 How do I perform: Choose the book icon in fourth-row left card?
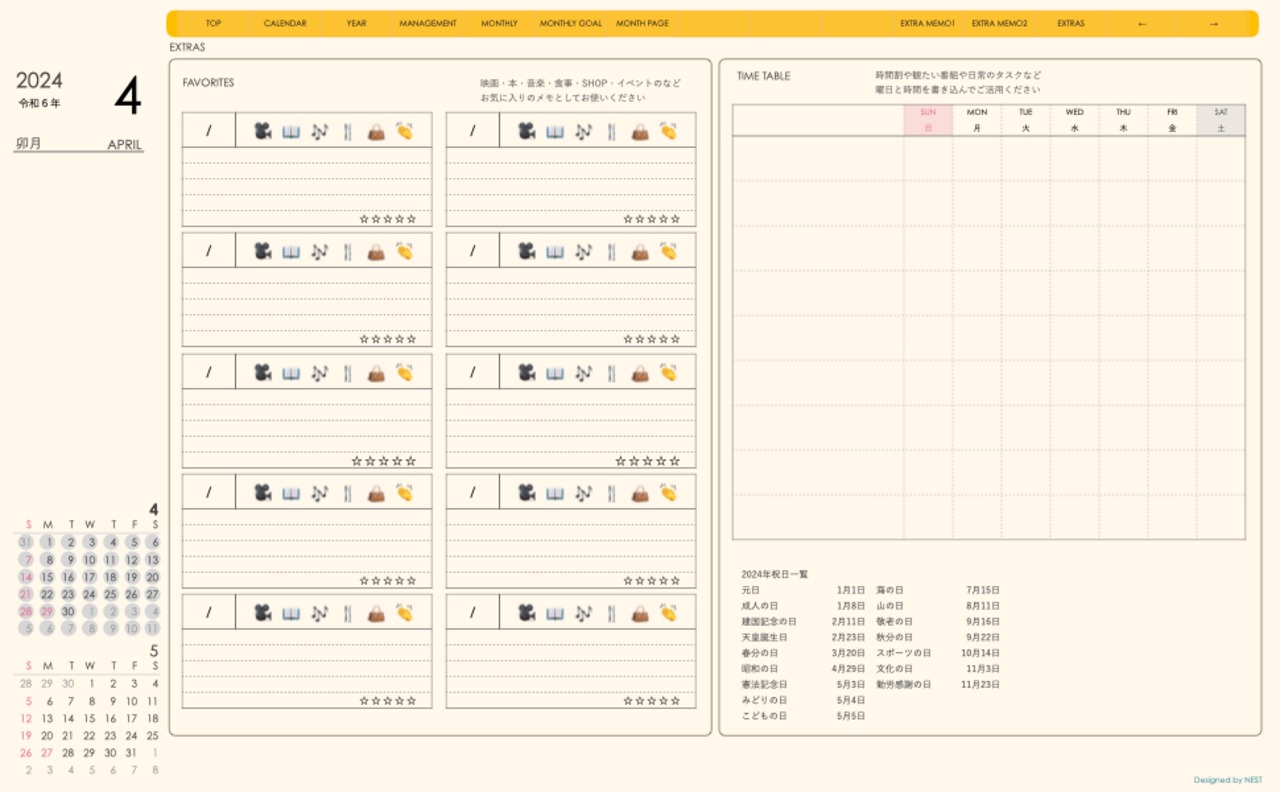[x=291, y=493]
